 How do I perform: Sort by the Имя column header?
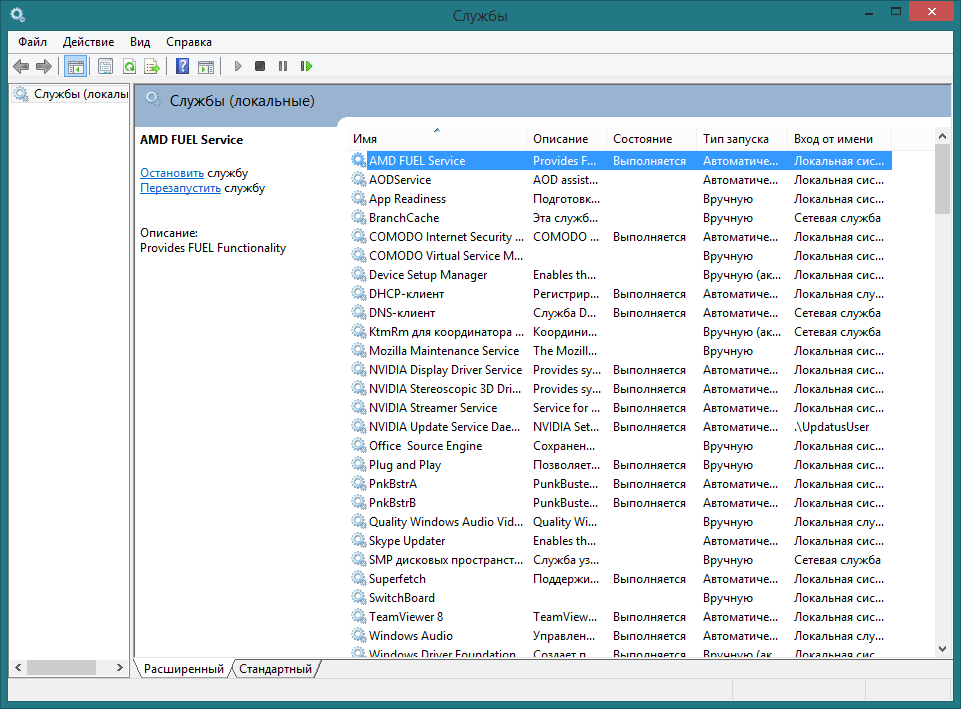click(x=436, y=139)
